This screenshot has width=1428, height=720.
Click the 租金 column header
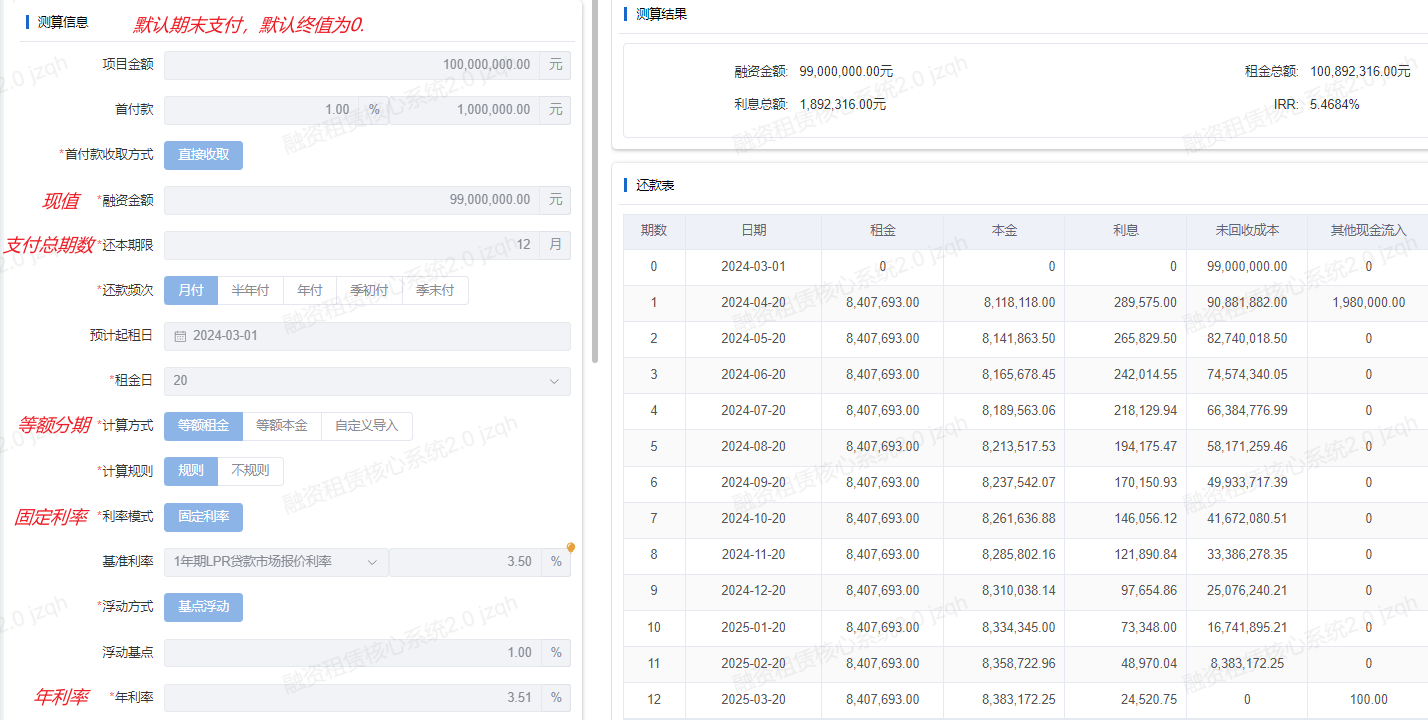(x=882, y=231)
